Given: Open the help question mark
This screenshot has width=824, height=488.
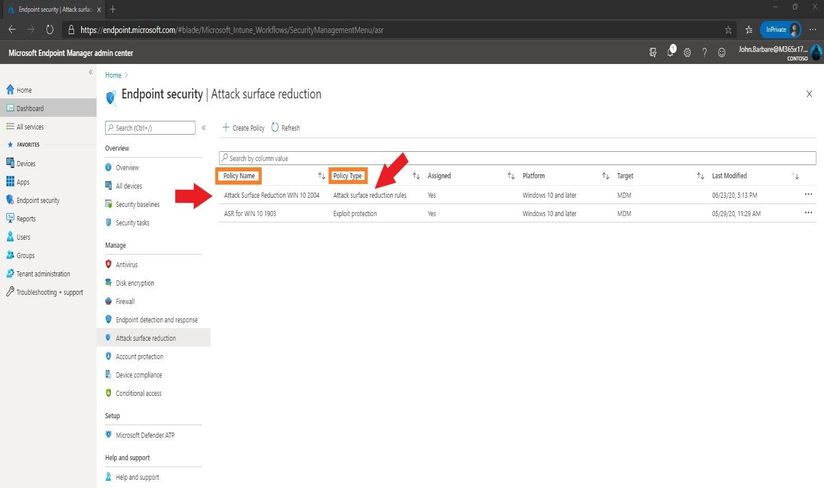Looking at the screenshot, I should (704, 53).
